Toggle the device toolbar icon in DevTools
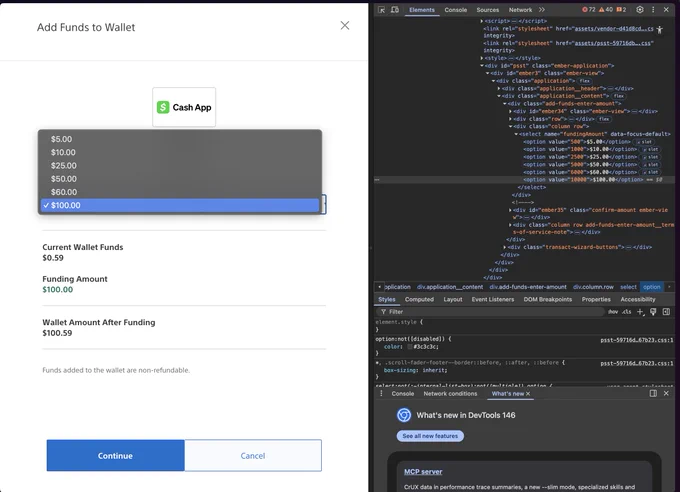Image resolution: width=680 pixels, height=492 pixels. click(395, 10)
